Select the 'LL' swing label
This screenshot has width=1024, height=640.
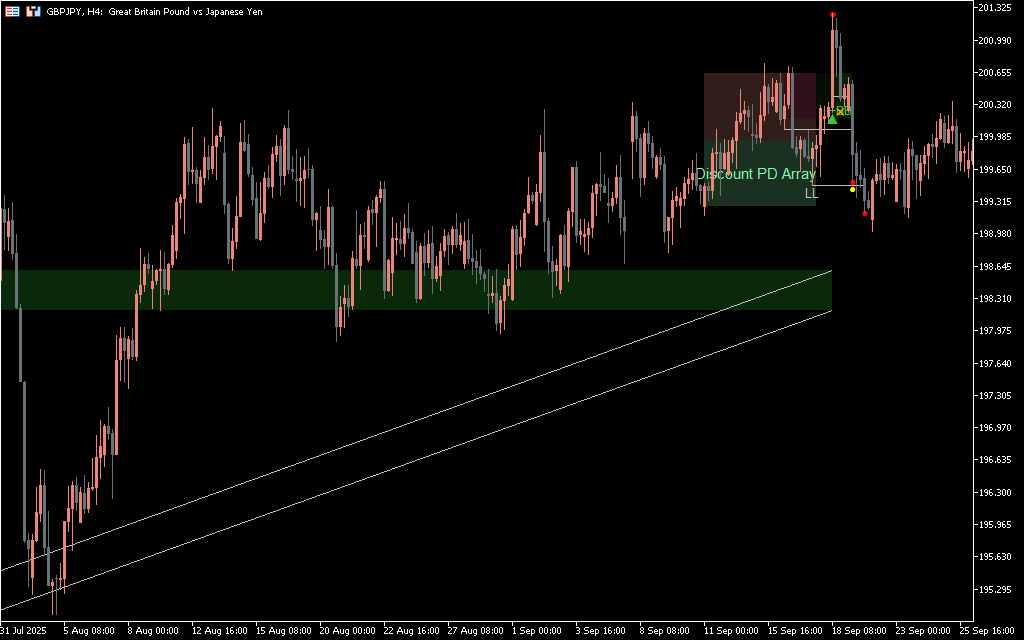point(811,193)
